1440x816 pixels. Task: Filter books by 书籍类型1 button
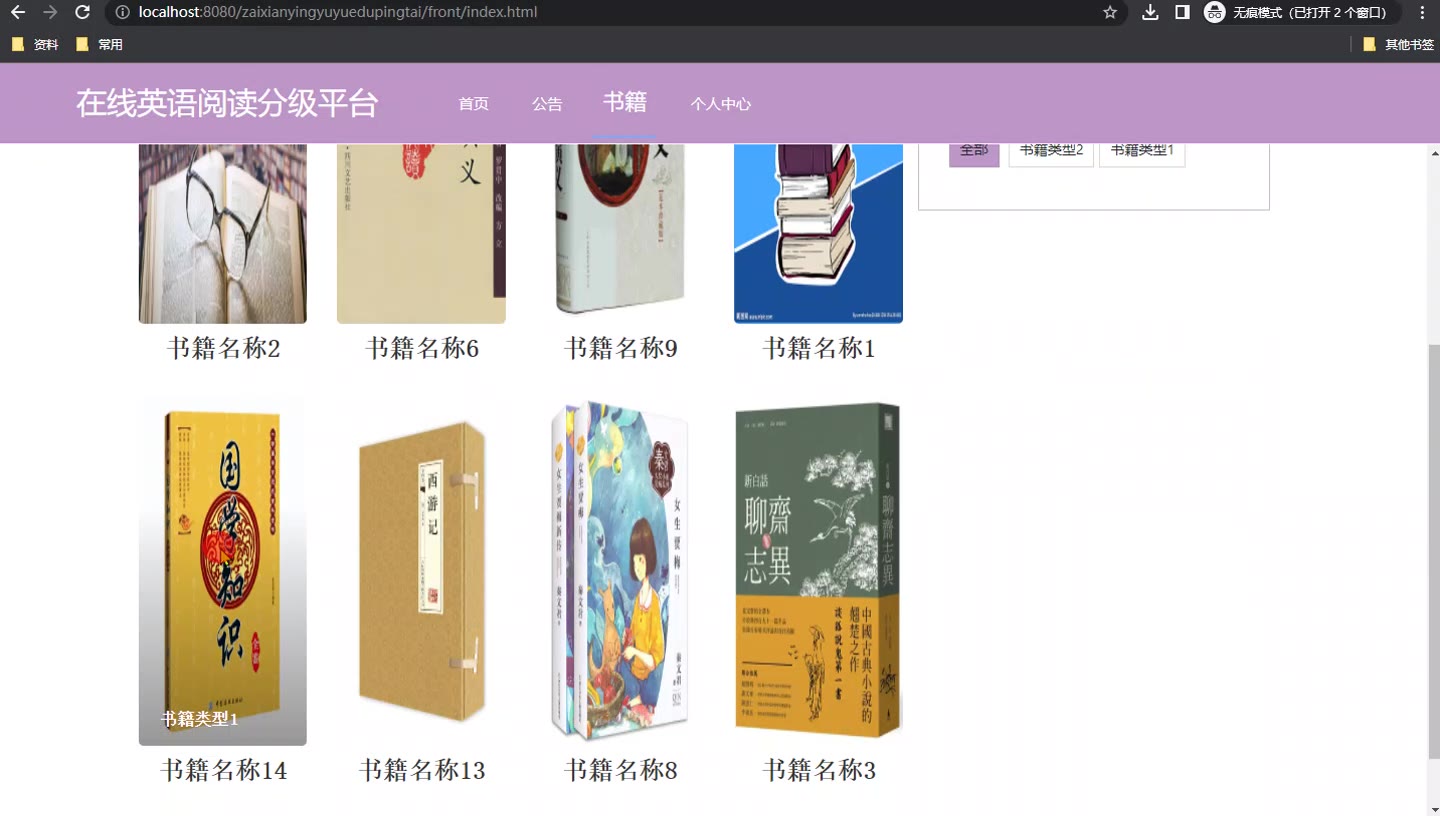1142,153
